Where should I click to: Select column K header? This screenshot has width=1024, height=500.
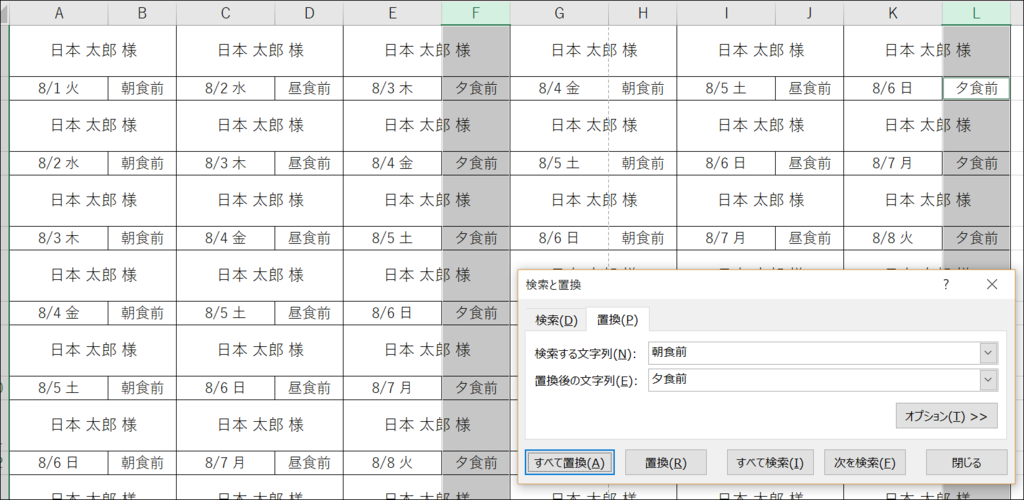(x=893, y=13)
